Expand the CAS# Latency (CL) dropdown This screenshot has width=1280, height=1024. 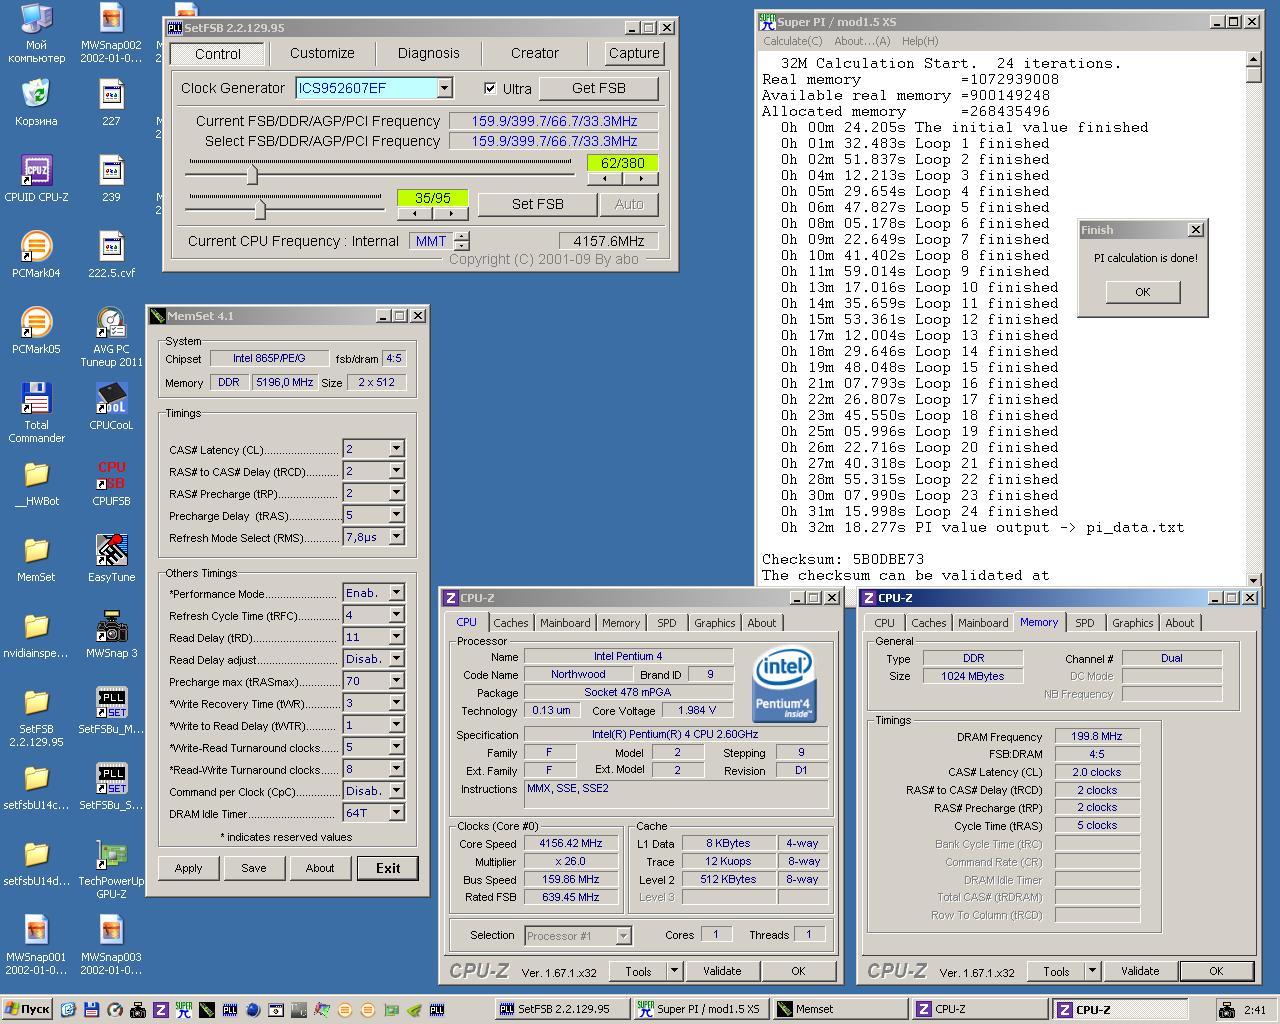pyautogui.click(x=396, y=449)
